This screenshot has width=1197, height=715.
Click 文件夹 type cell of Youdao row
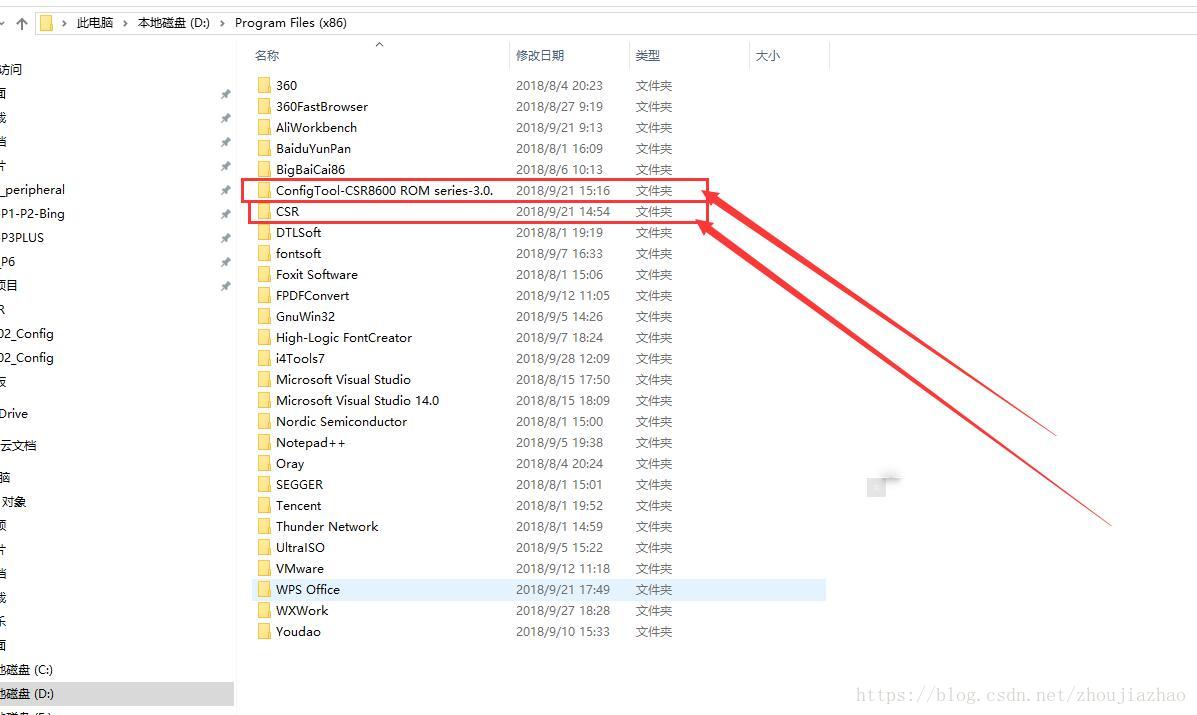click(x=653, y=631)
